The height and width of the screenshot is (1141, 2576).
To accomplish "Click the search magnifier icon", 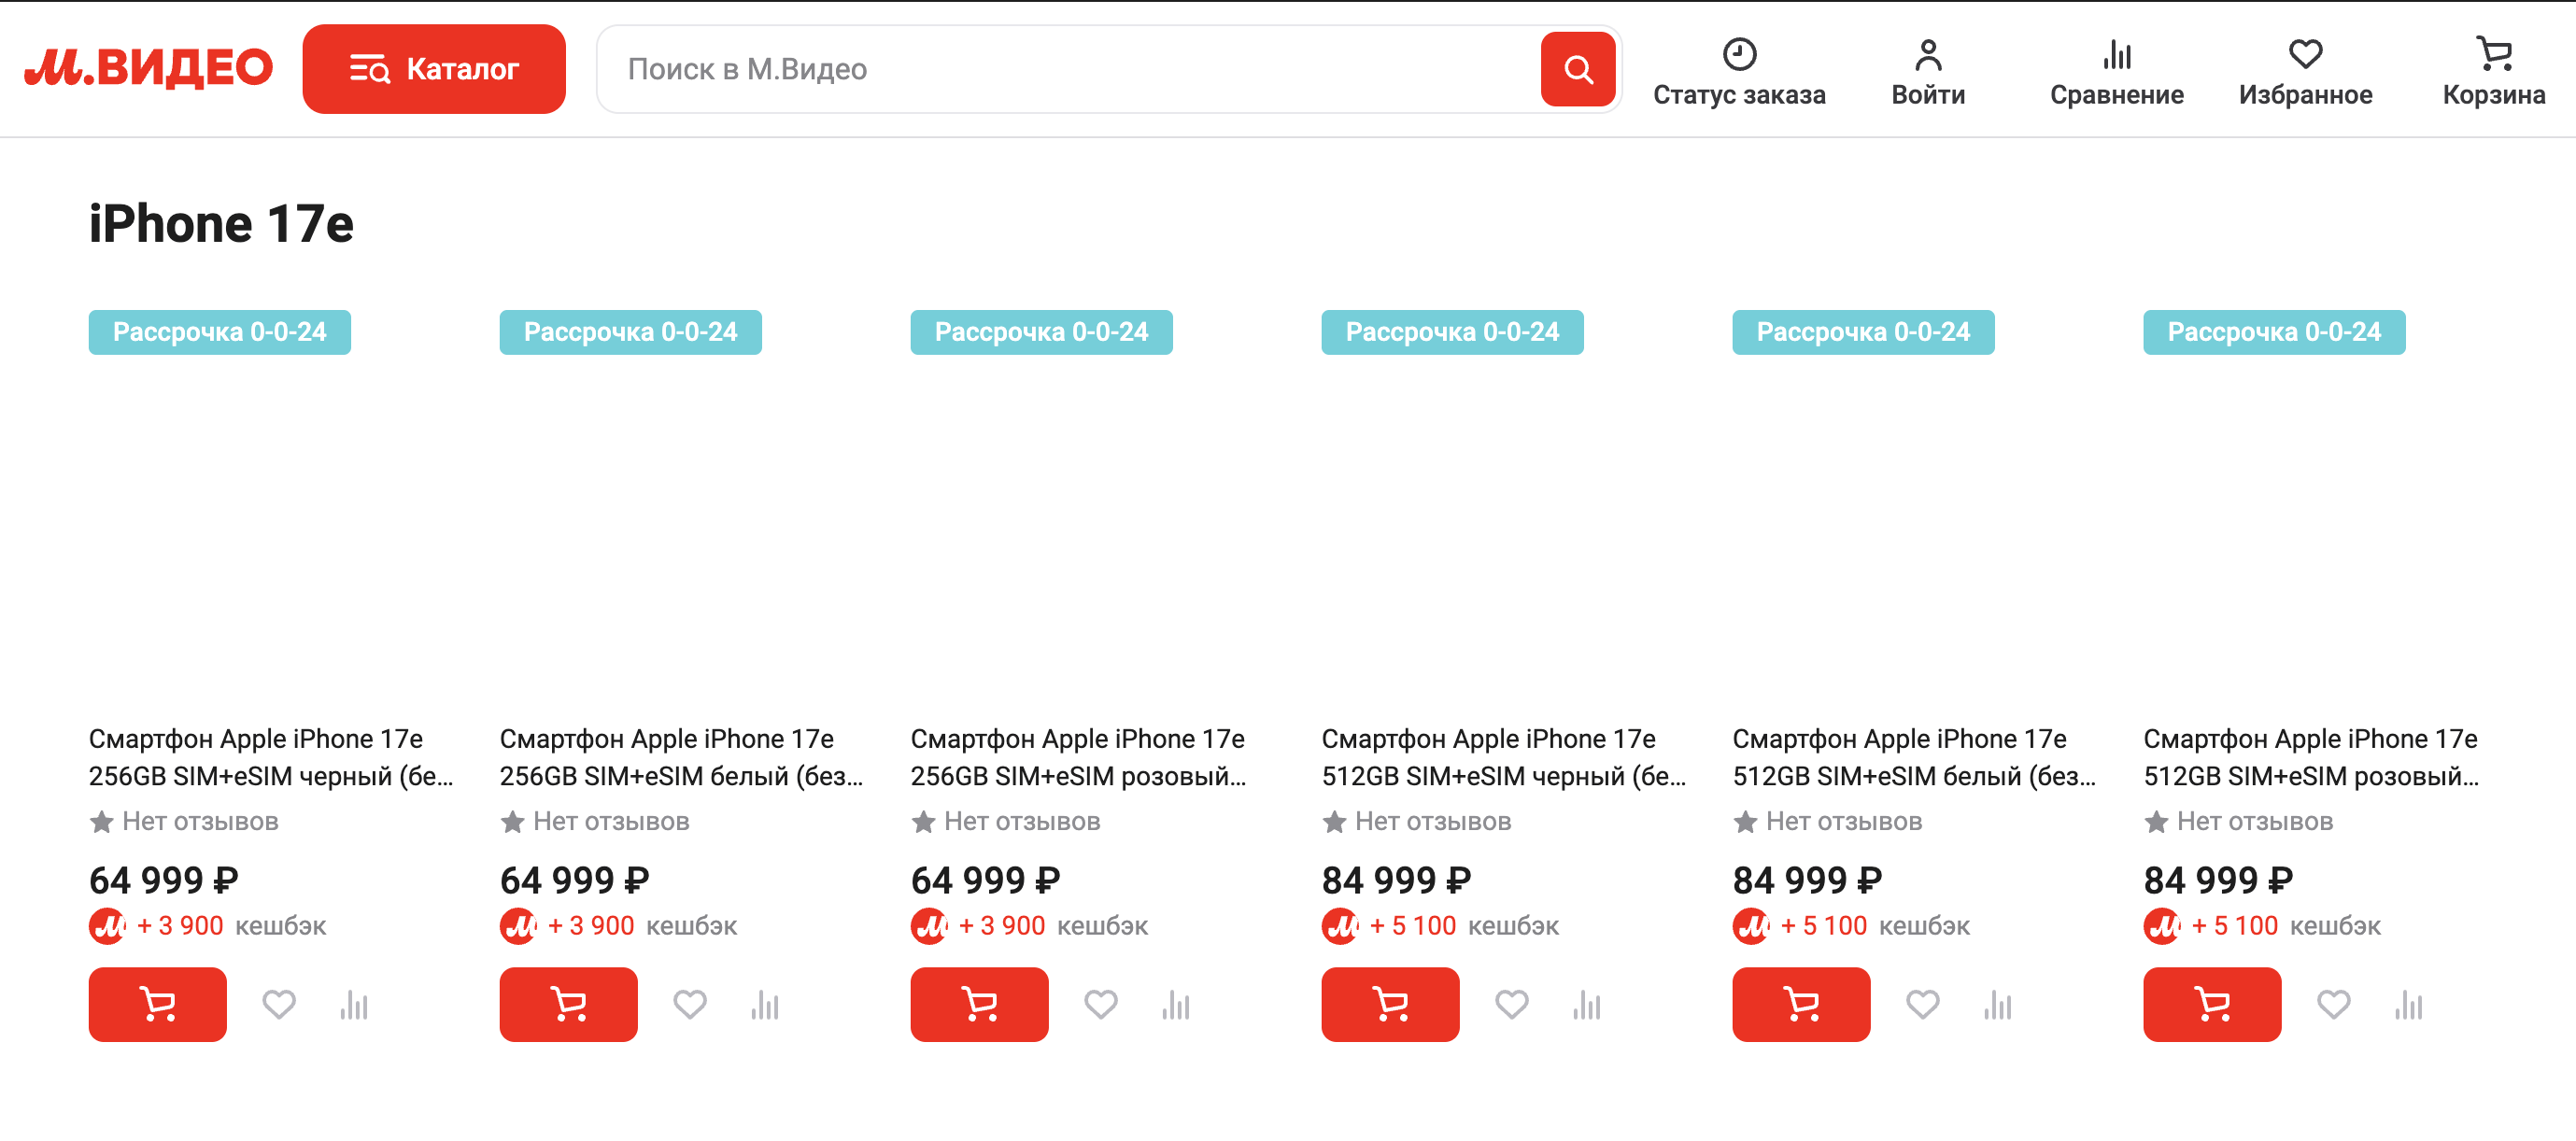I will (x=1578, y=68).
